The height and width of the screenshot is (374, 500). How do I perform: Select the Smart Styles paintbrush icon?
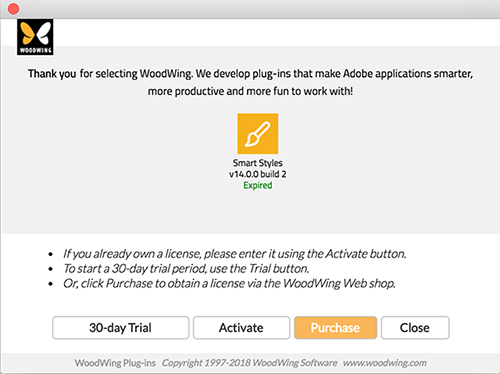[258, 134]
